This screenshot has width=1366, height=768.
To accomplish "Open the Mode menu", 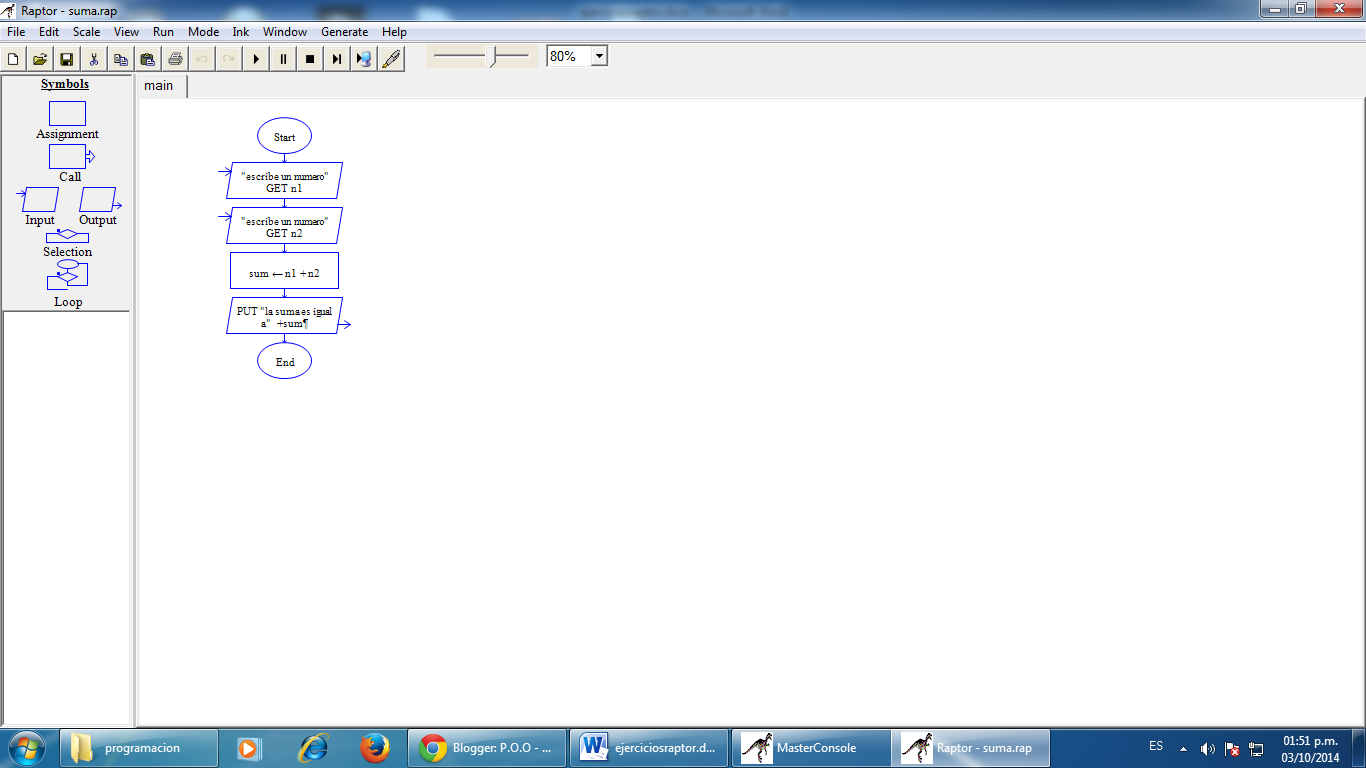I will pos(203,32).
